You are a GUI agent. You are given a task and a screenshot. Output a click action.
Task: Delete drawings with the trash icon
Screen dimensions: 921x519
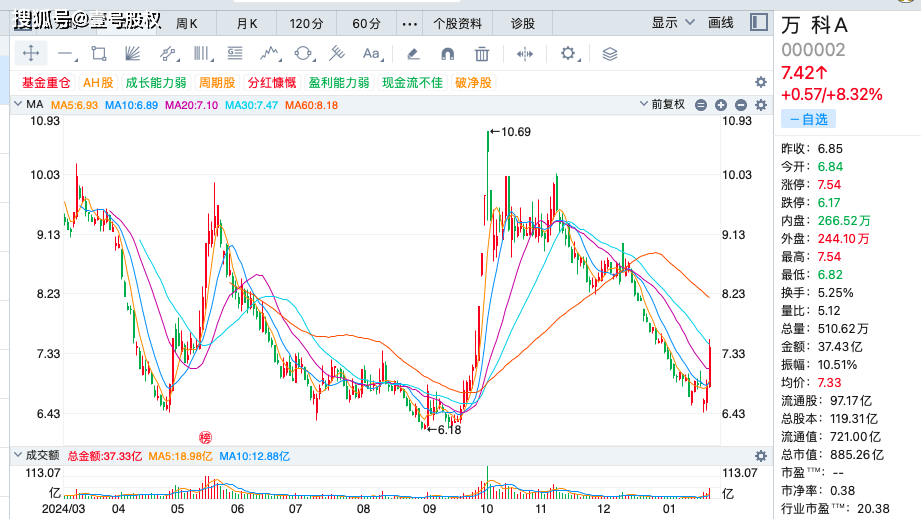click(482, 54)
